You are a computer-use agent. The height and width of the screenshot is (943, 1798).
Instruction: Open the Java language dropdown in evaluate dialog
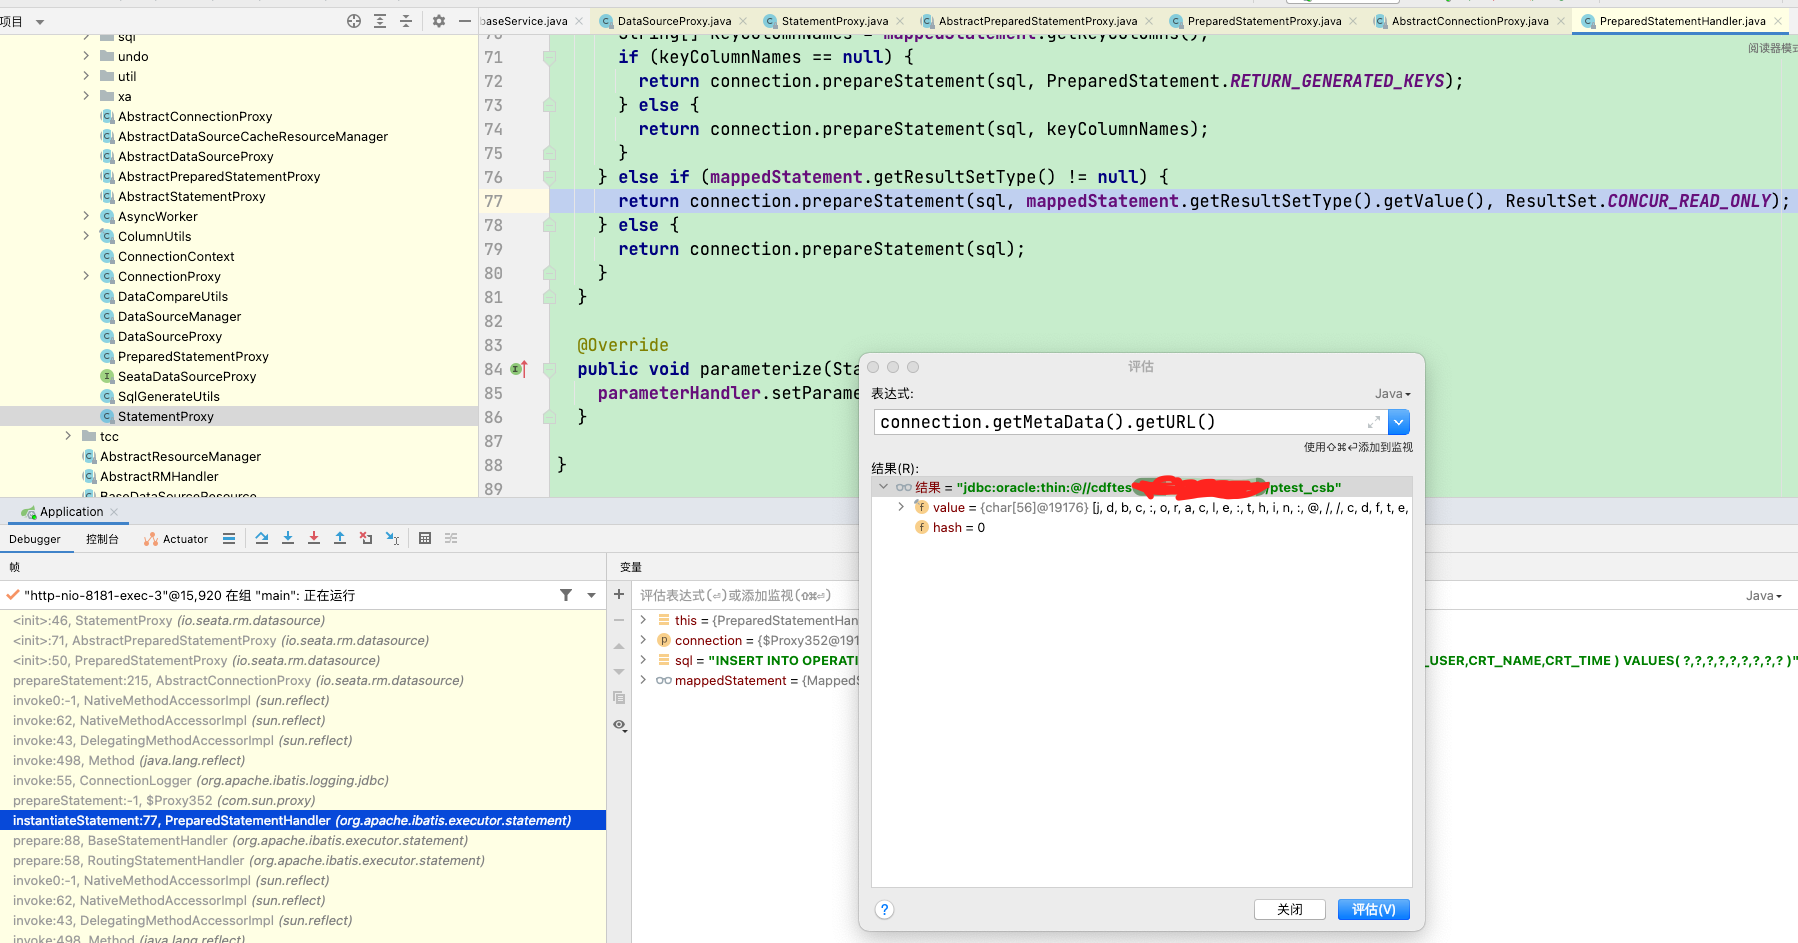1391,393
